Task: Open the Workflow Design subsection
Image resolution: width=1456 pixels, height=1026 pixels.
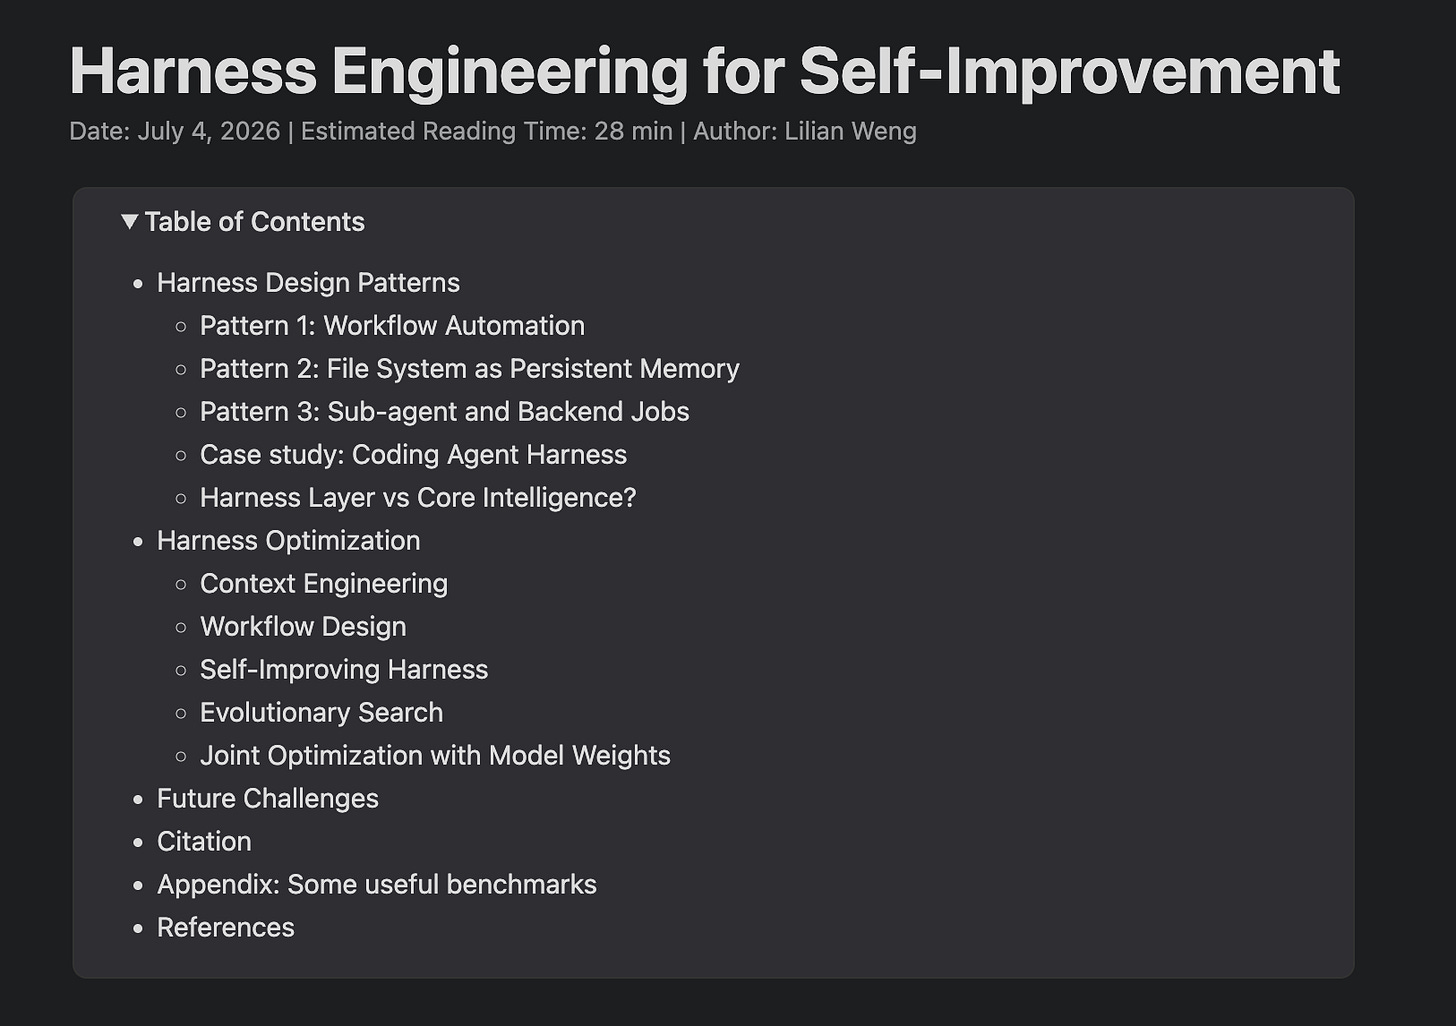Action: tap(303, 627)
